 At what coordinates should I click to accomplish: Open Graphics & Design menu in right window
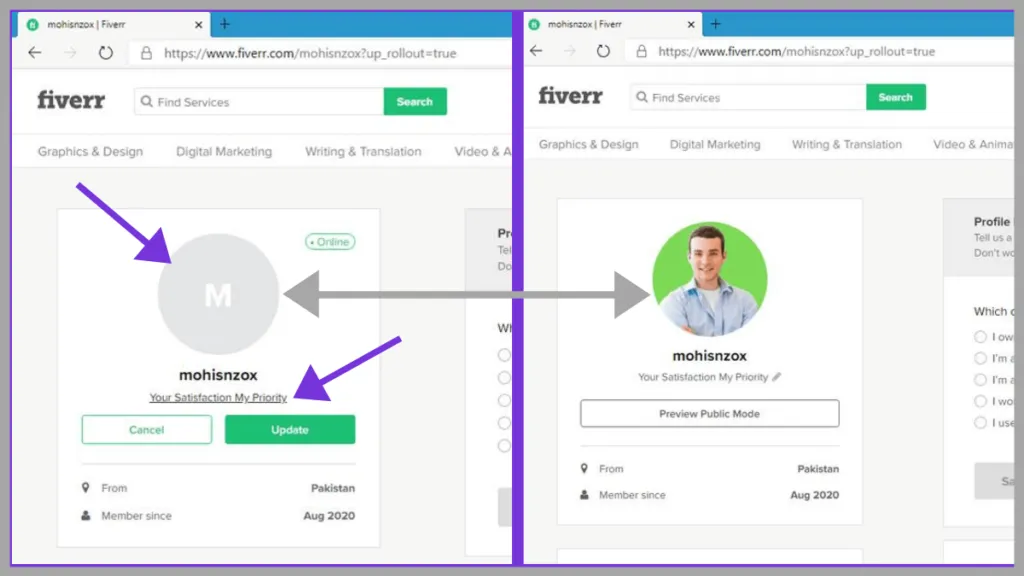588,144
